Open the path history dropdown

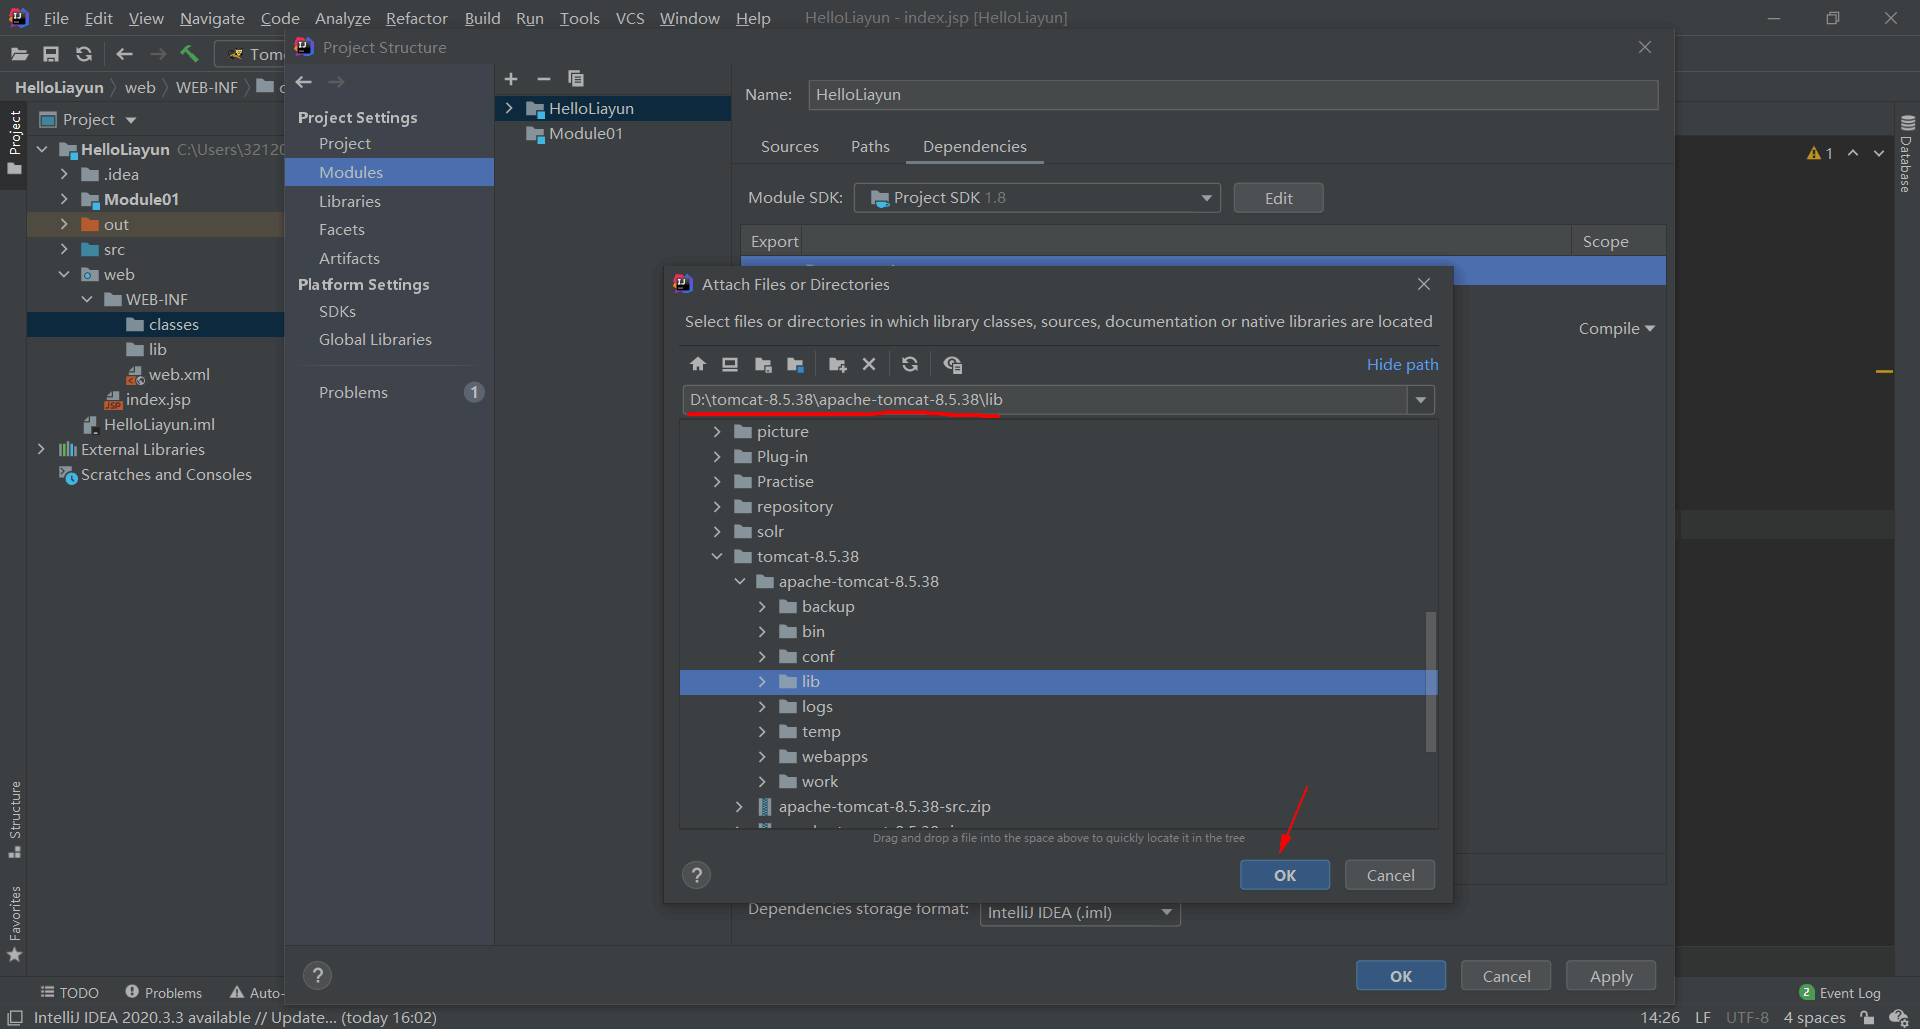click(1421, 400)
